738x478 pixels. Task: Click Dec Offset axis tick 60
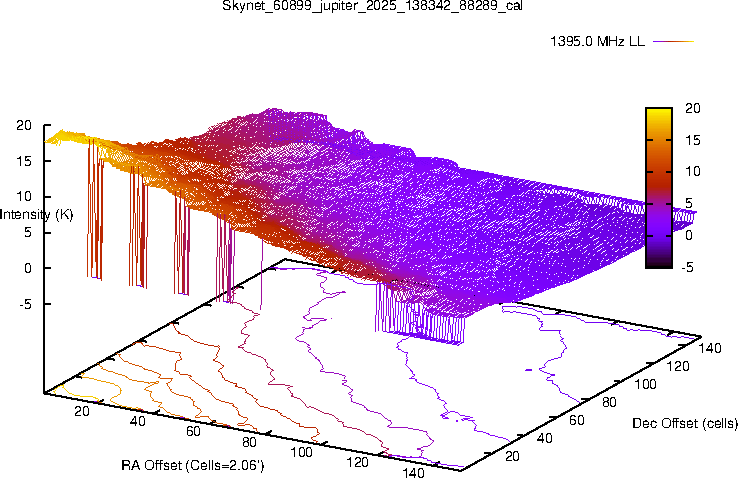coord(577,420)
